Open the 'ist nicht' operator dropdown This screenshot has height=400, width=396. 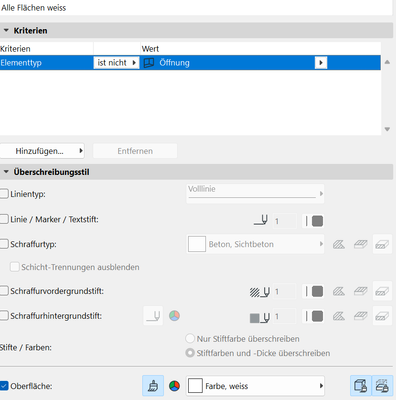click(116, 63)
